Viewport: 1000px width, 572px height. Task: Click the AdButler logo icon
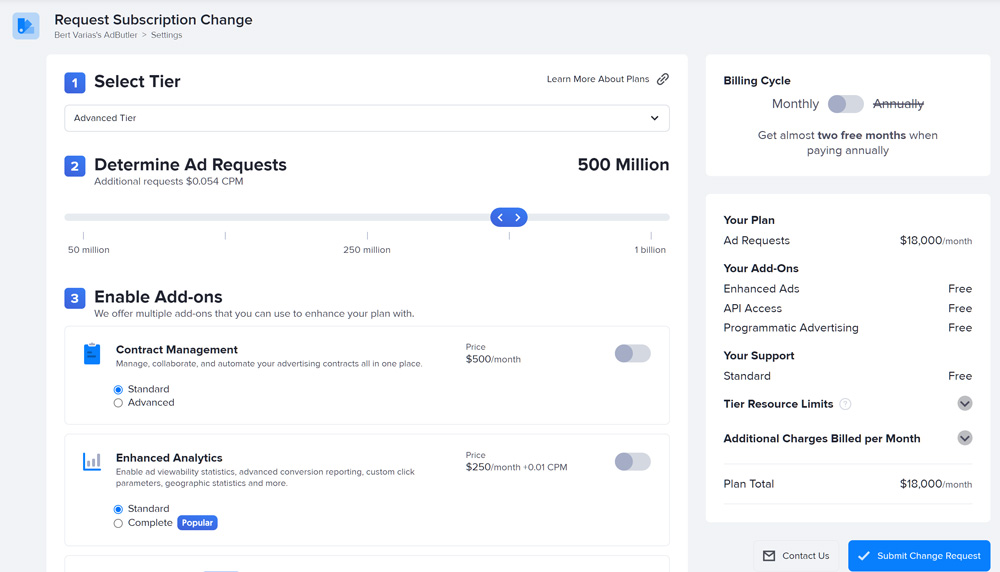[26, 26]
